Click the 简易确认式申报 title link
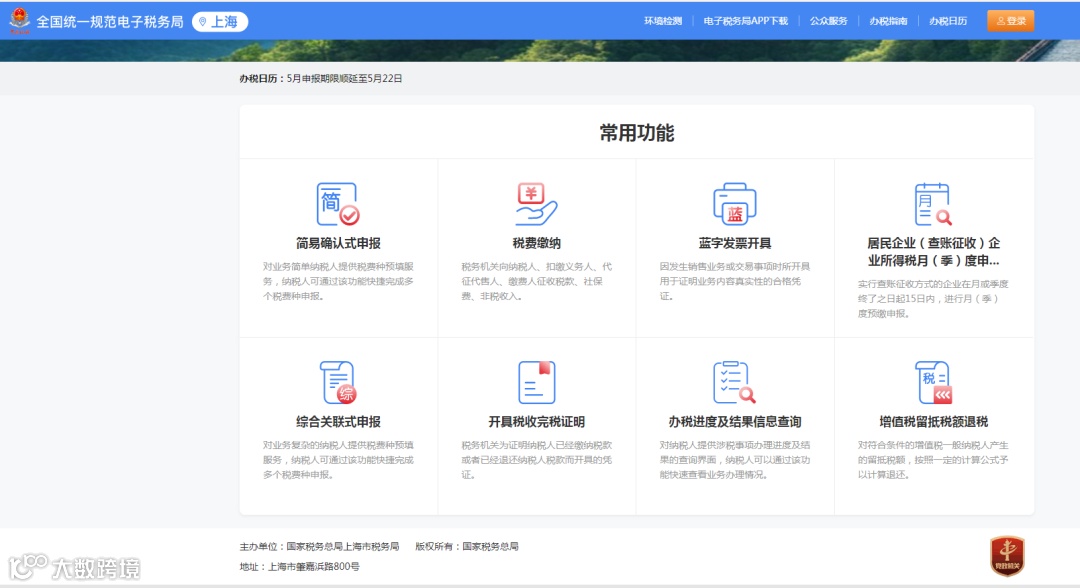The height and width of the screenshot is (588, 1080). pyautogui.click(x=338, y=243)
